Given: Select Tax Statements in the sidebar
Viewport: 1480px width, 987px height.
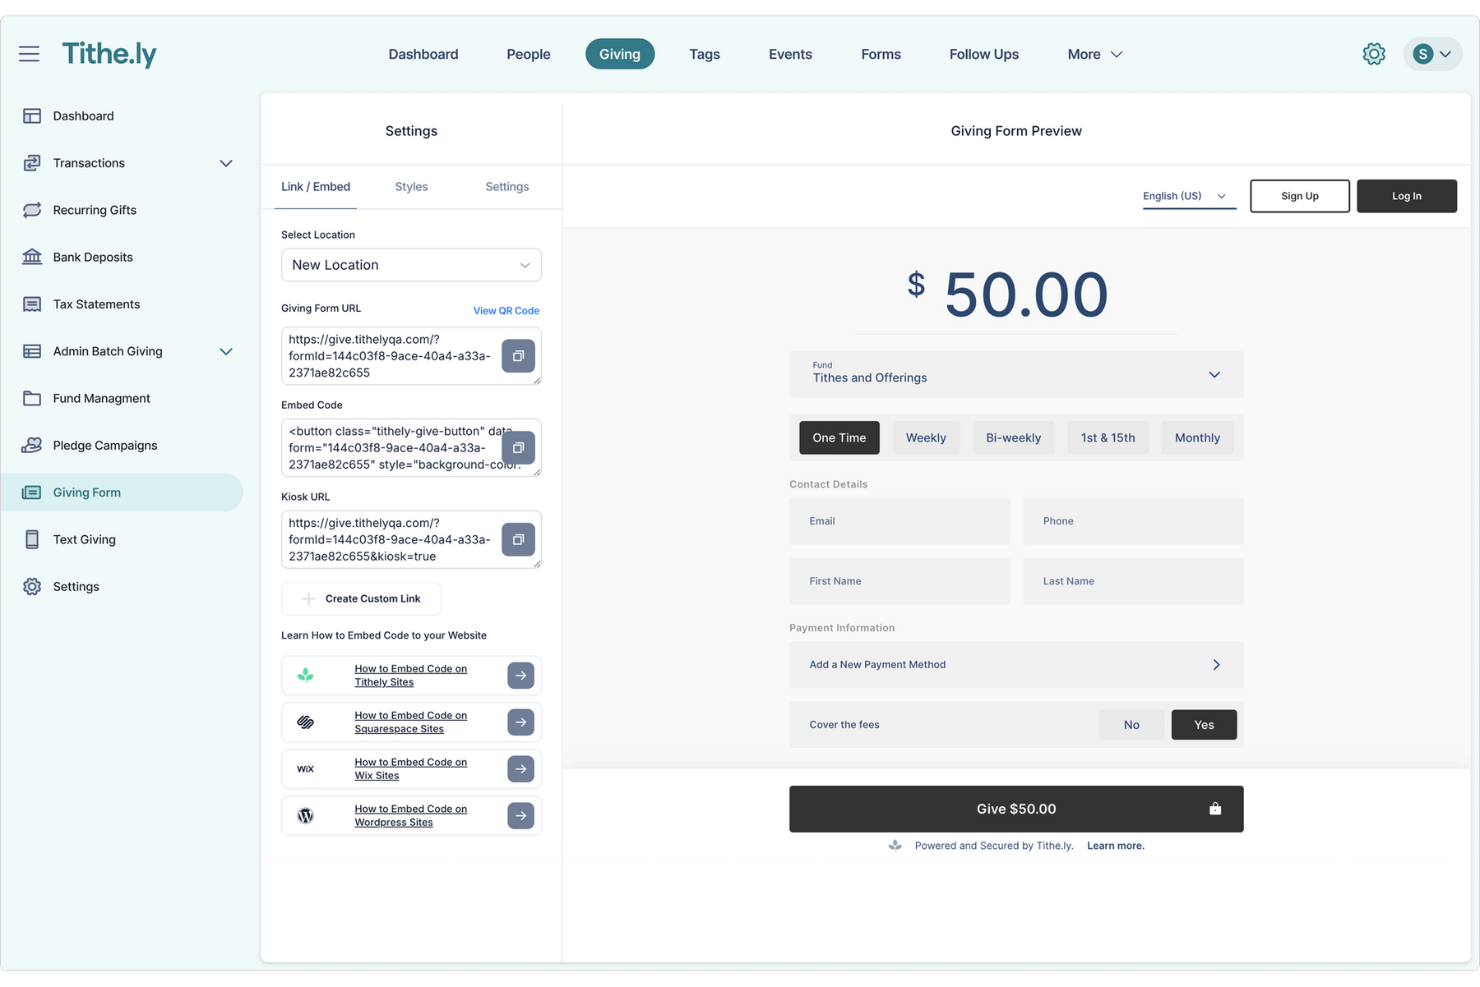Looking at the screenshot, I should [x=96, y=304].
